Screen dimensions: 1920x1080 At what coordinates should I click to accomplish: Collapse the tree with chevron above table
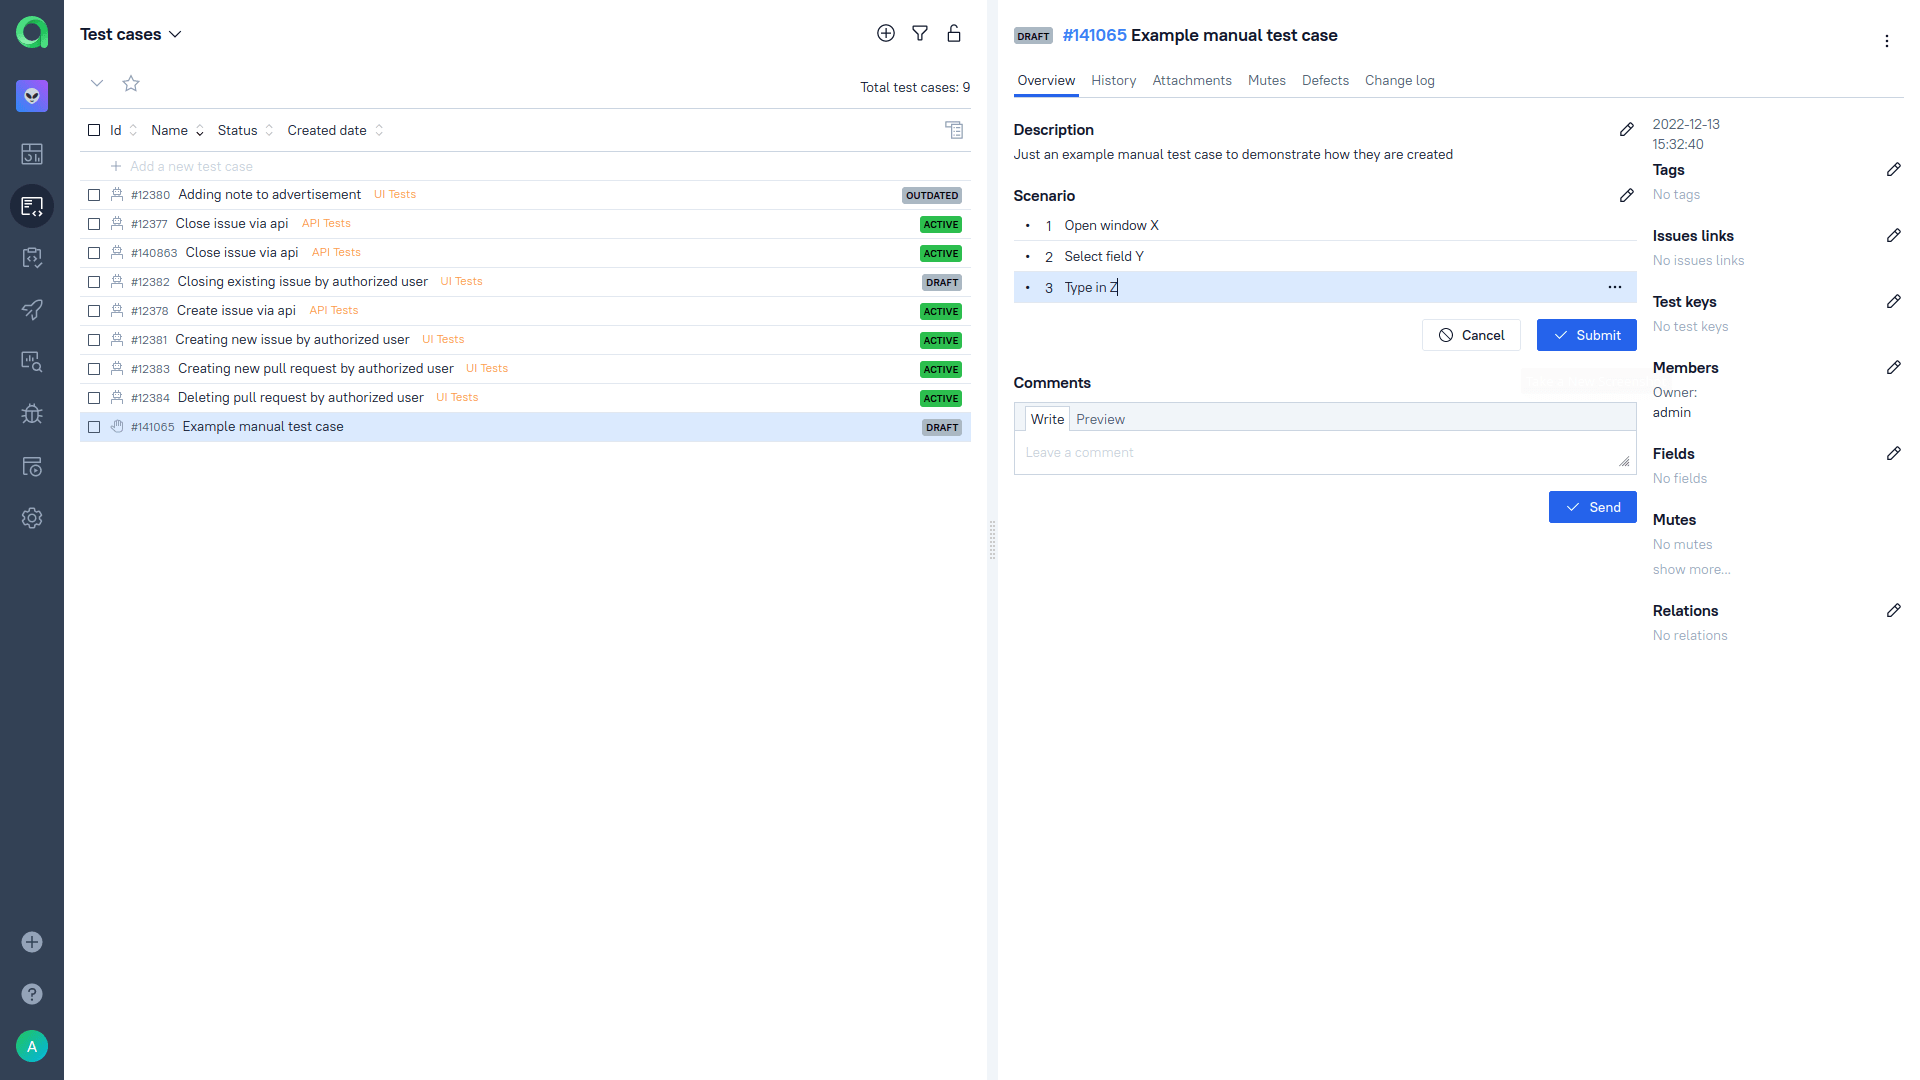point(96,83)
